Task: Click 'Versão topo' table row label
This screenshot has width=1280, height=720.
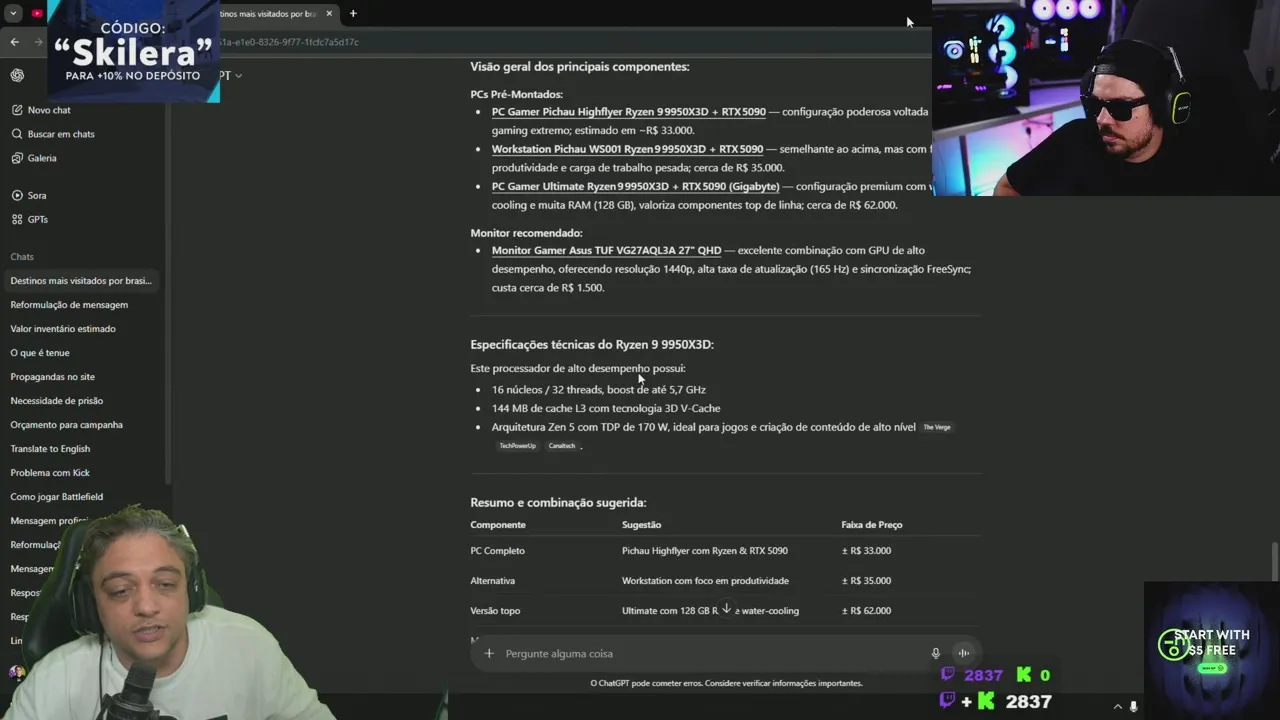Action: click(495, 611)
